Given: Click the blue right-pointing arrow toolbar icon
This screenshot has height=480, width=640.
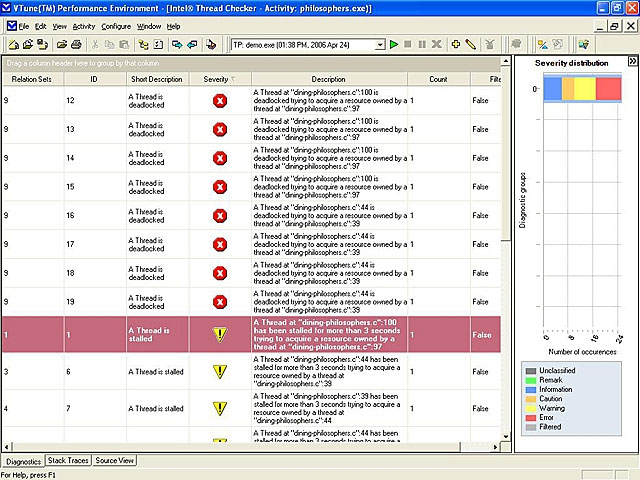Looking at the screenshot, I should click(x=177, y=44).
